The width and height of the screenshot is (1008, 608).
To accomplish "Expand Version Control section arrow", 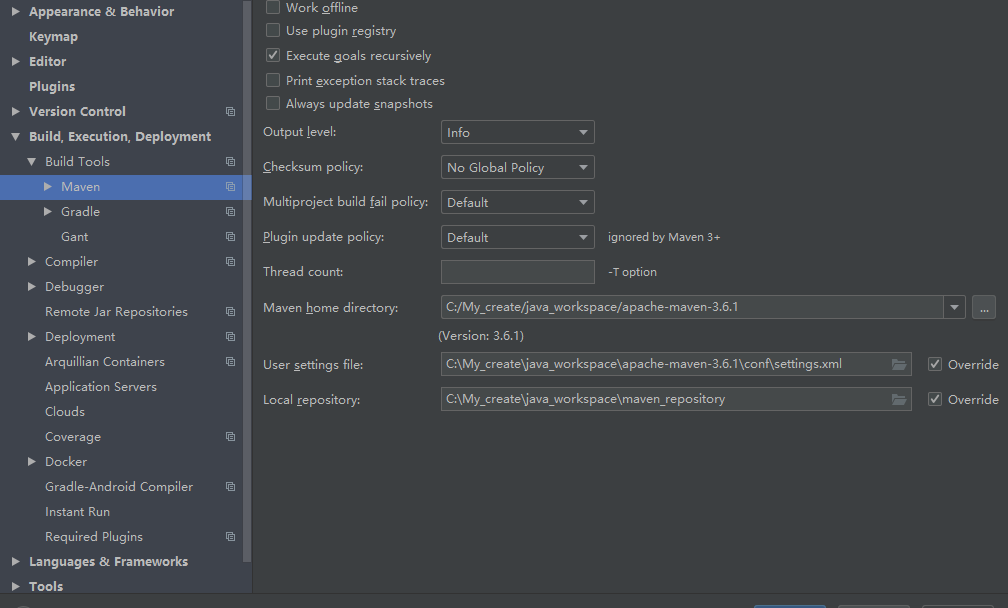I will tap(15, 111).
